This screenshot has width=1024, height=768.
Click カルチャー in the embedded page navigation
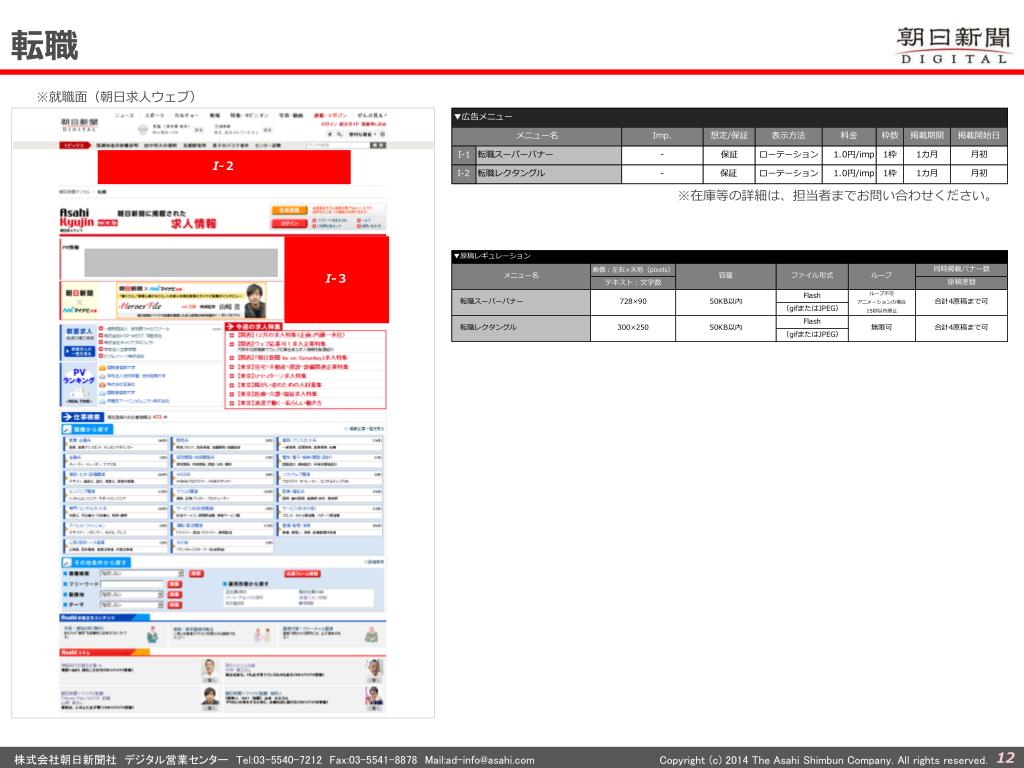coord(187,115)
